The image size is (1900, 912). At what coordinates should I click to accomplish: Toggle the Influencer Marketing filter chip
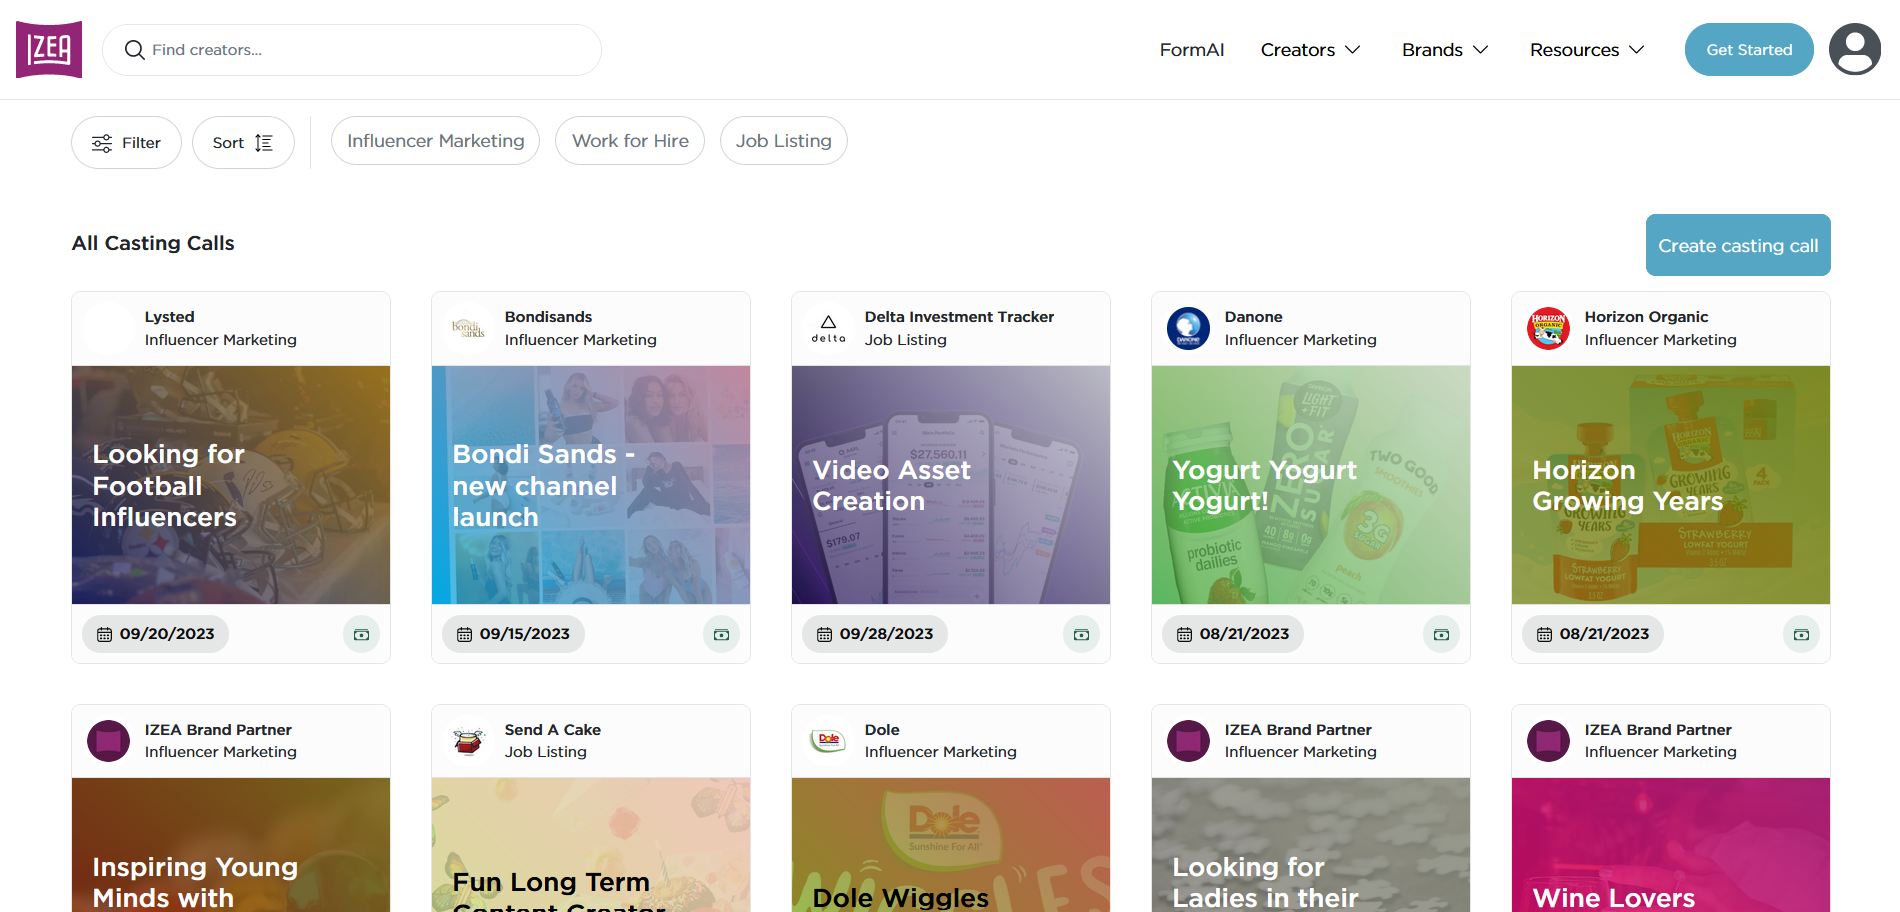pos(435,141)
